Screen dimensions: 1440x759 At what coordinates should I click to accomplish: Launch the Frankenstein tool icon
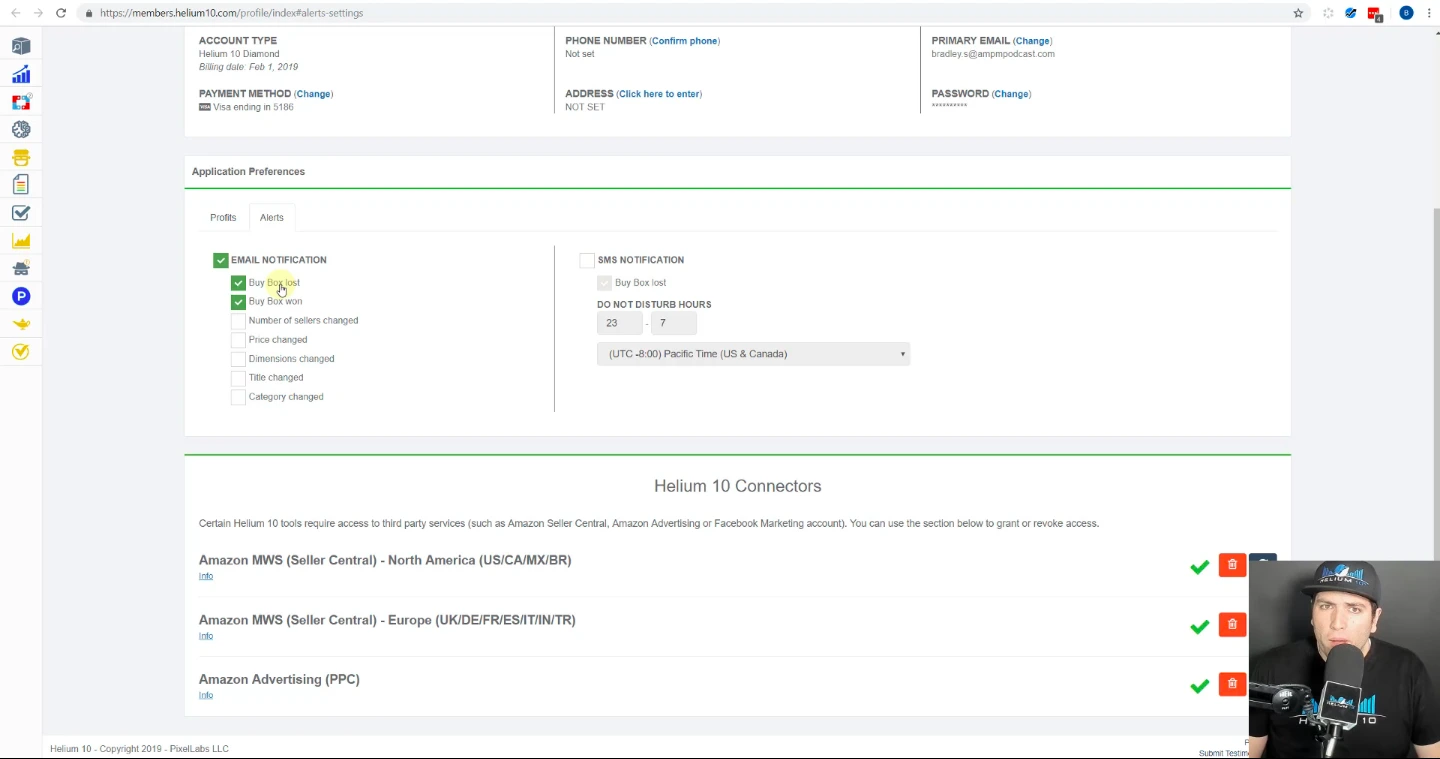[x=21, y=157]
